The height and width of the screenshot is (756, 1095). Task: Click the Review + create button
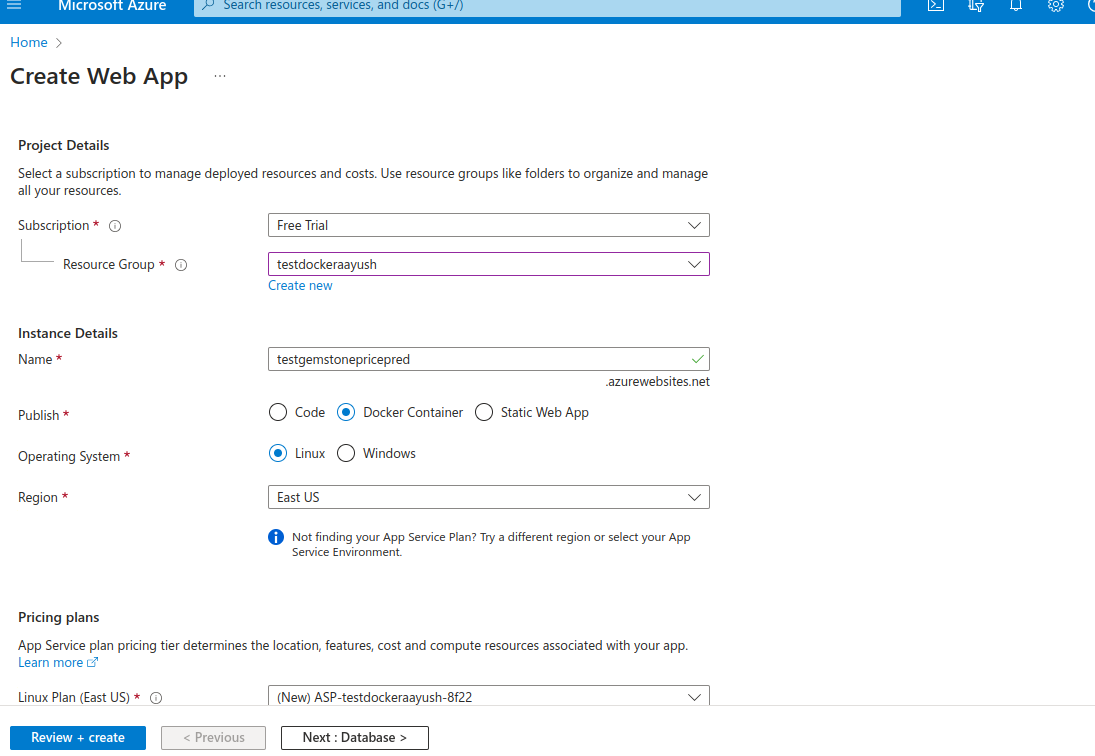(x=78, y=738)
